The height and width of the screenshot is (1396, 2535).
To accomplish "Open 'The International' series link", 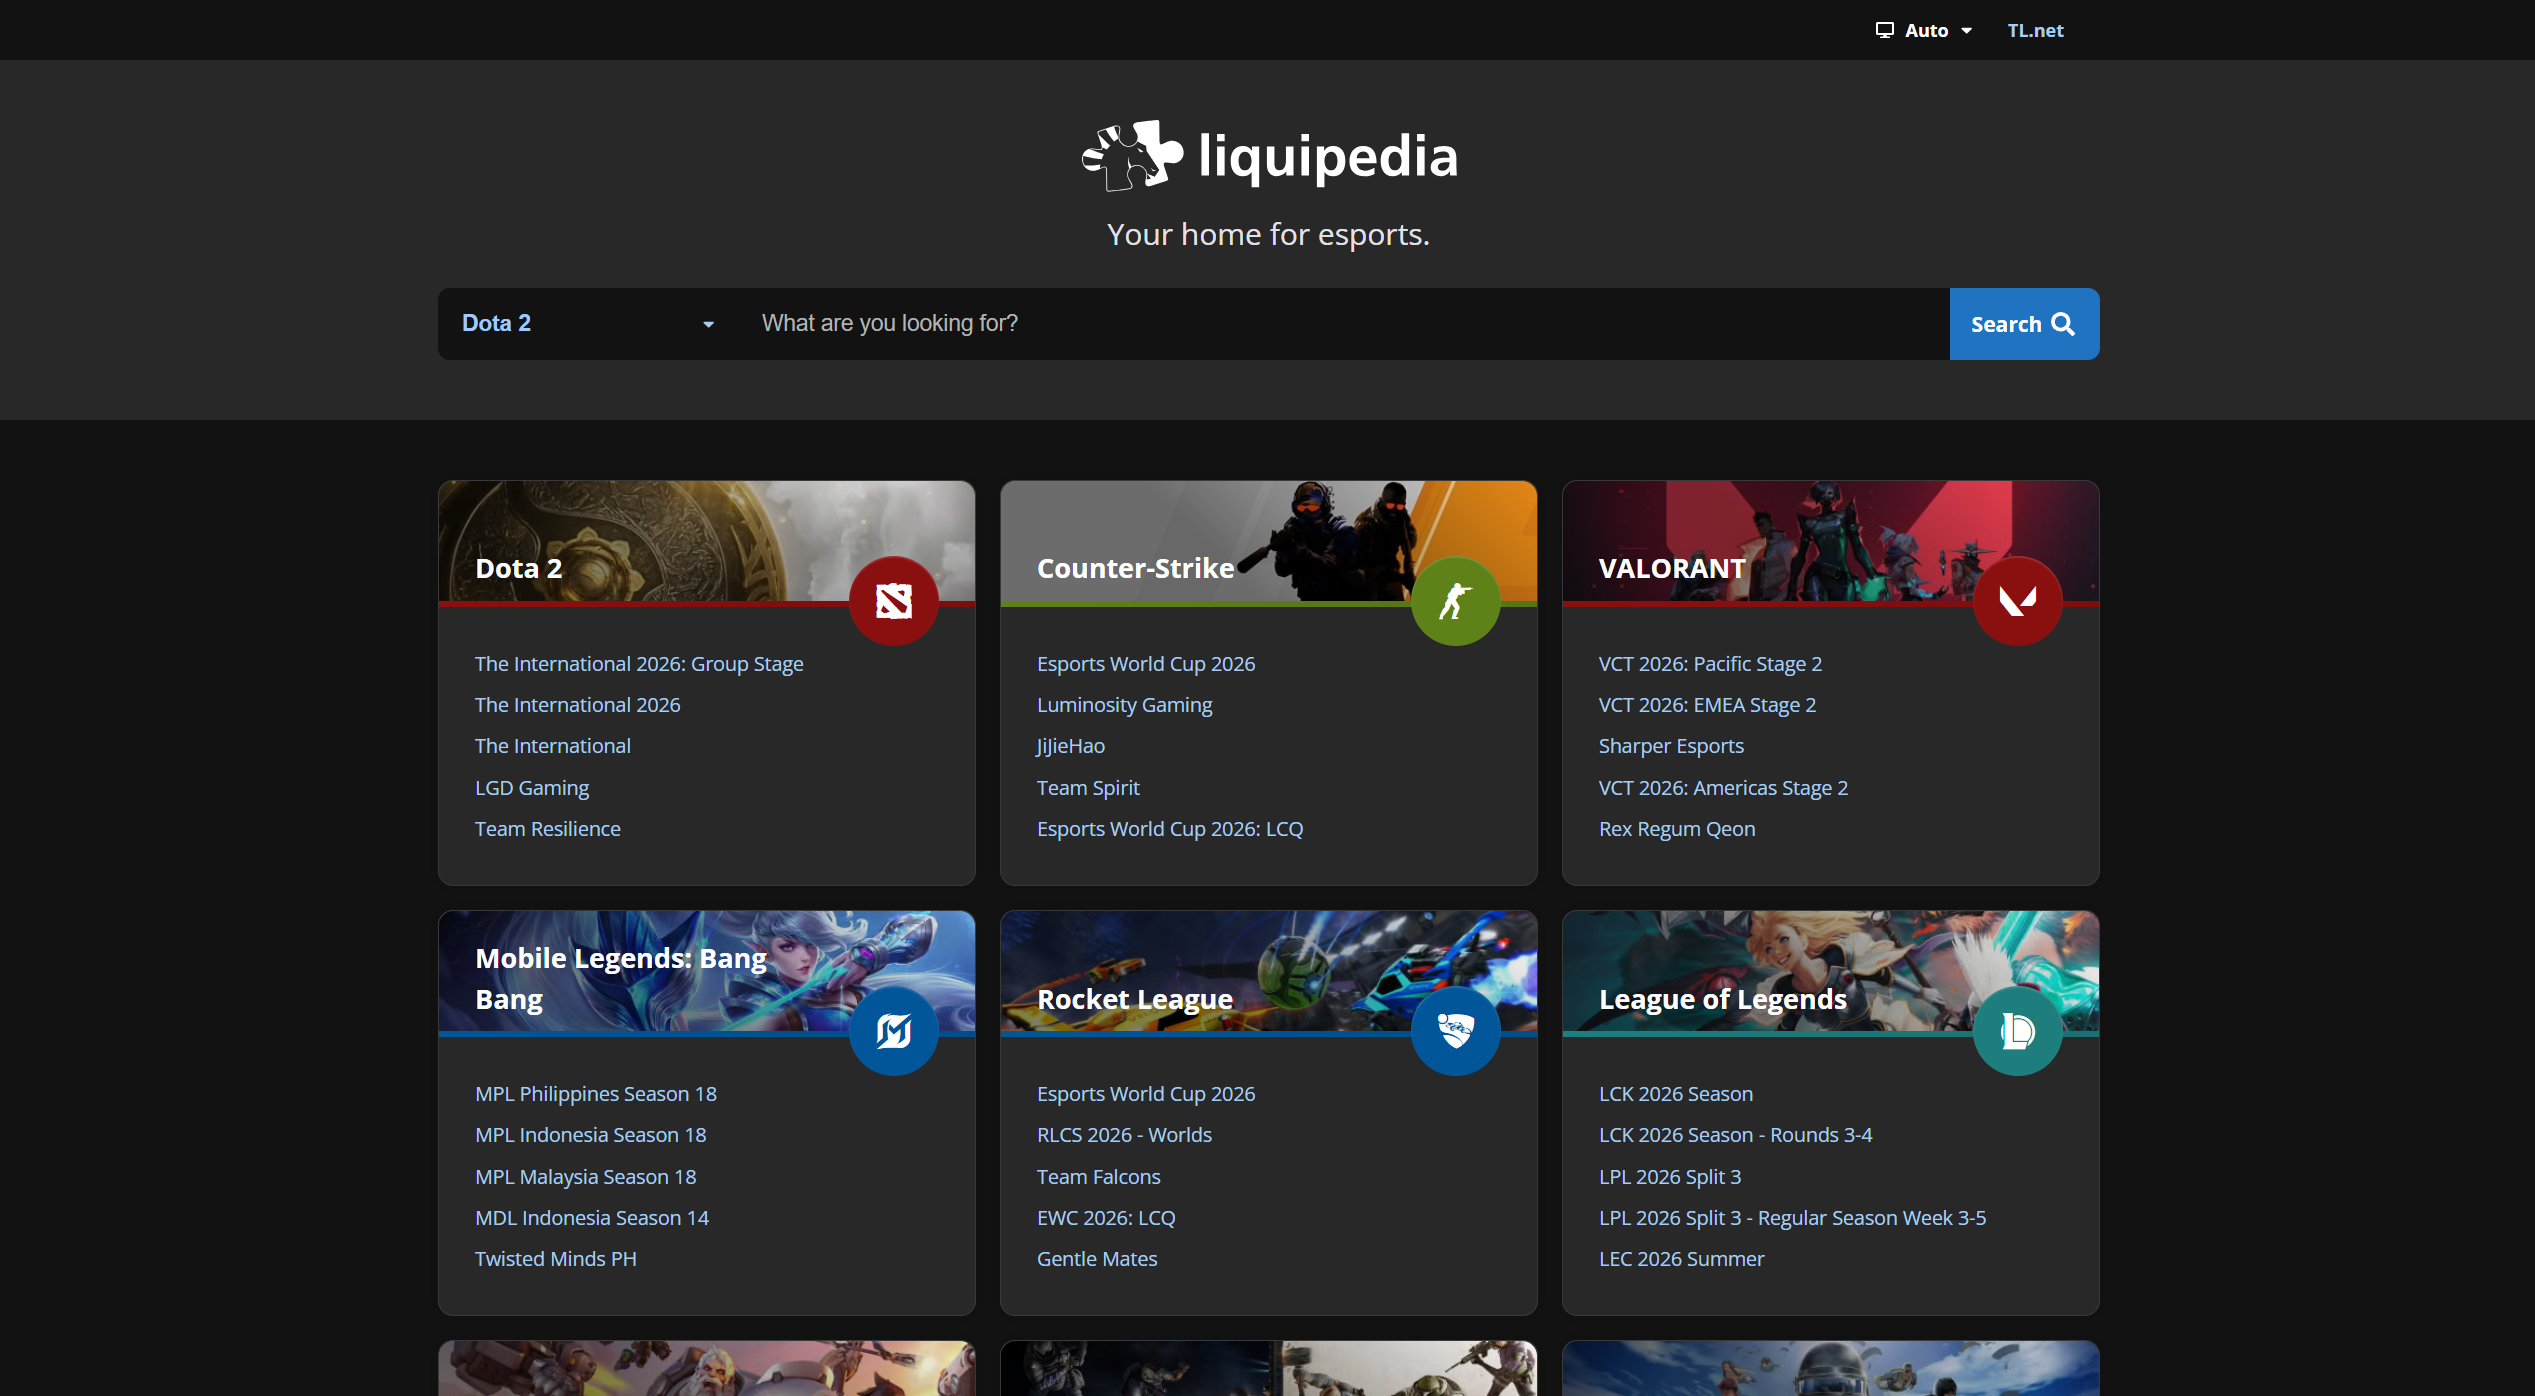I will click(x=553, y=746).
